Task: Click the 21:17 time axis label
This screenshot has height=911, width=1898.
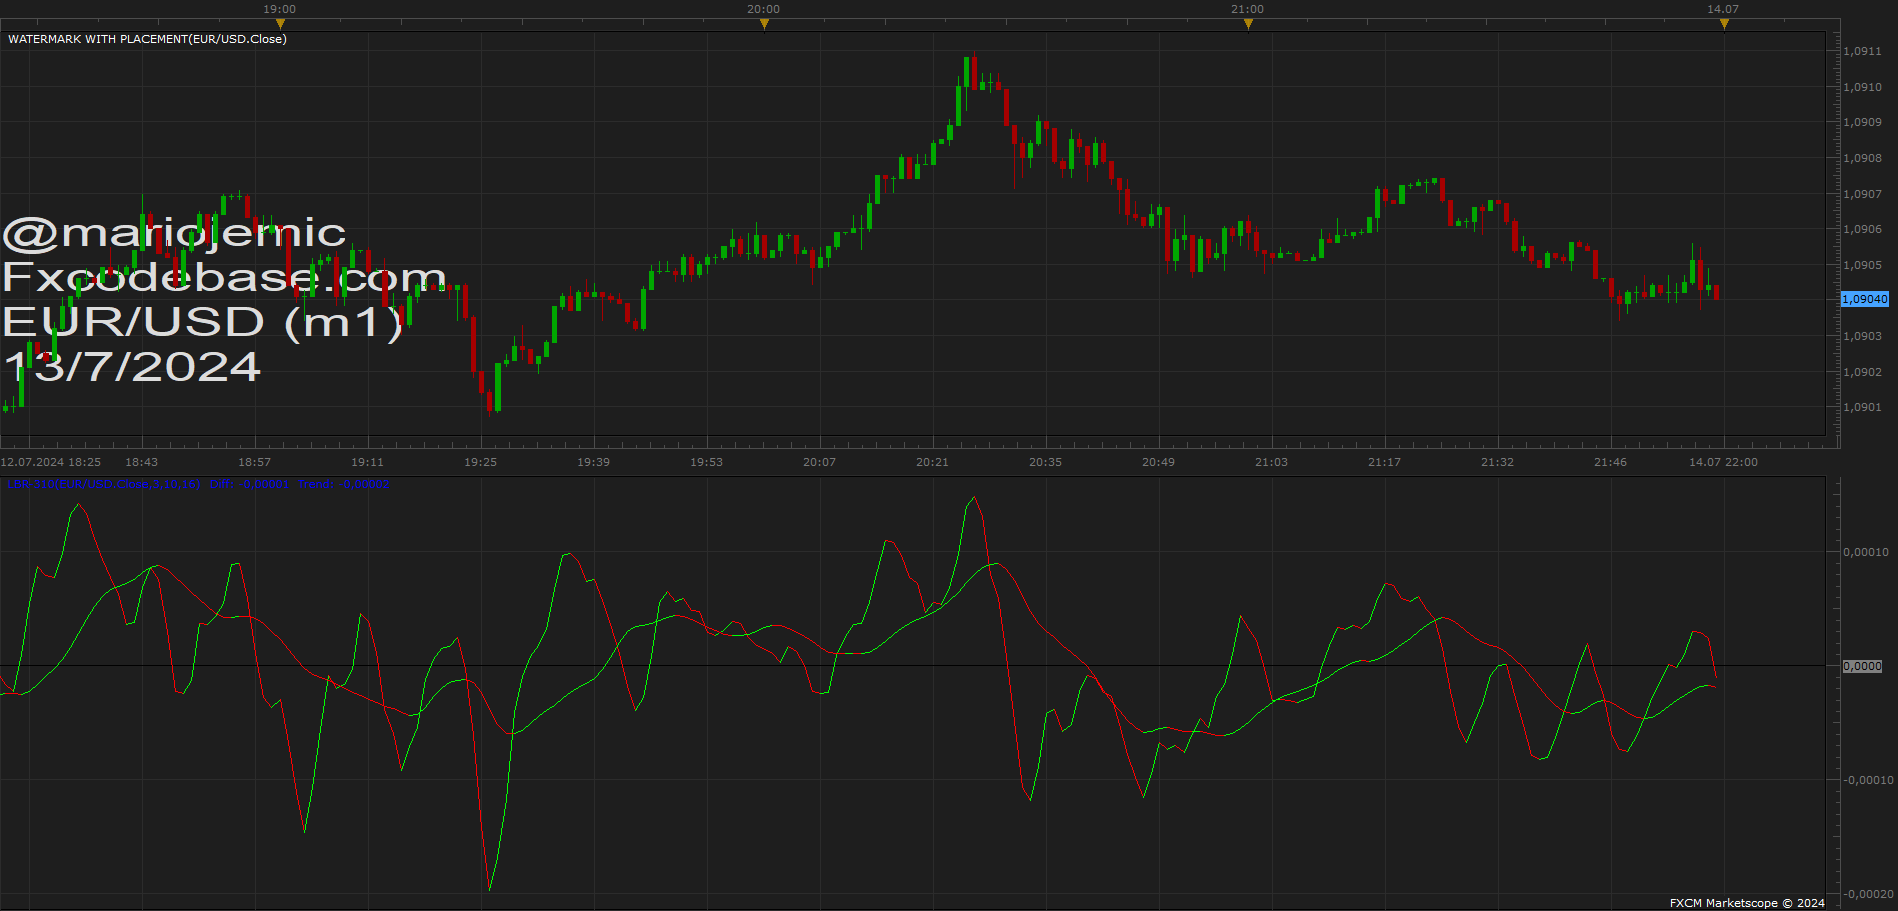Action: point(1384,462)
